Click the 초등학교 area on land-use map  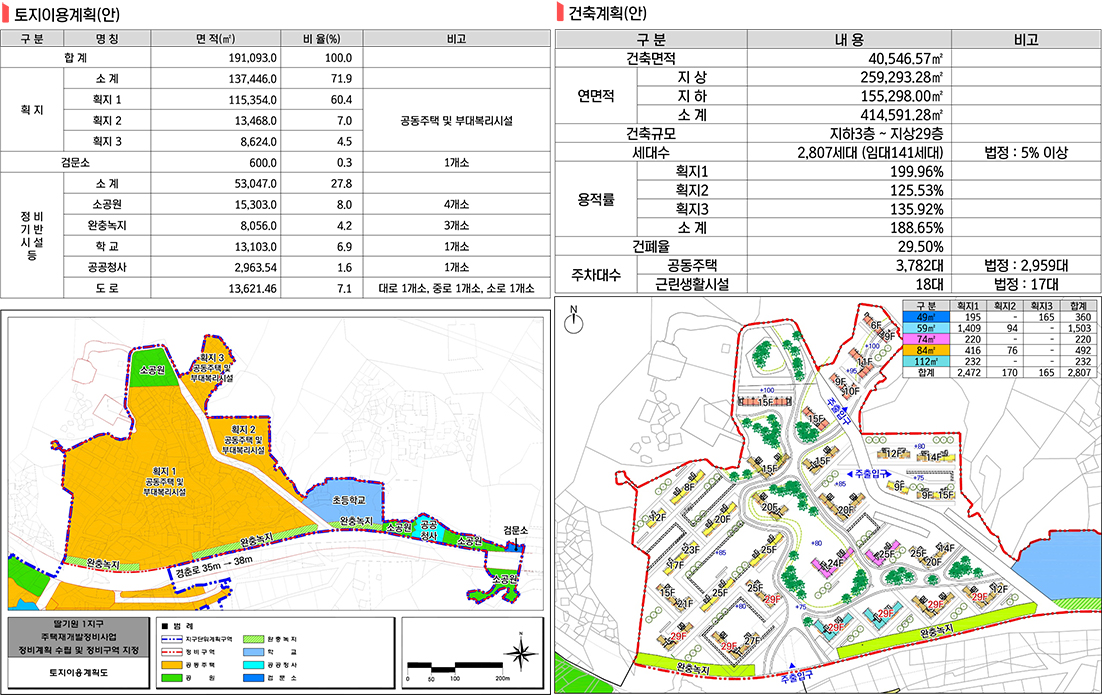[x=336, y=500]
